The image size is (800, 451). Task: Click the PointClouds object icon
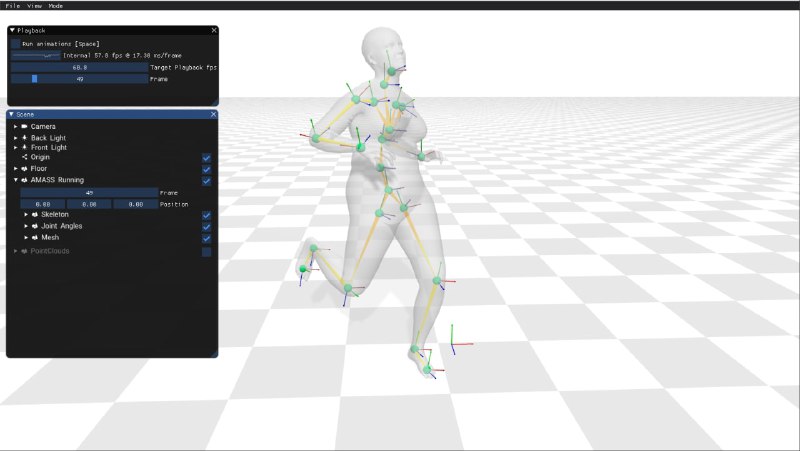(x=24, y=251)
